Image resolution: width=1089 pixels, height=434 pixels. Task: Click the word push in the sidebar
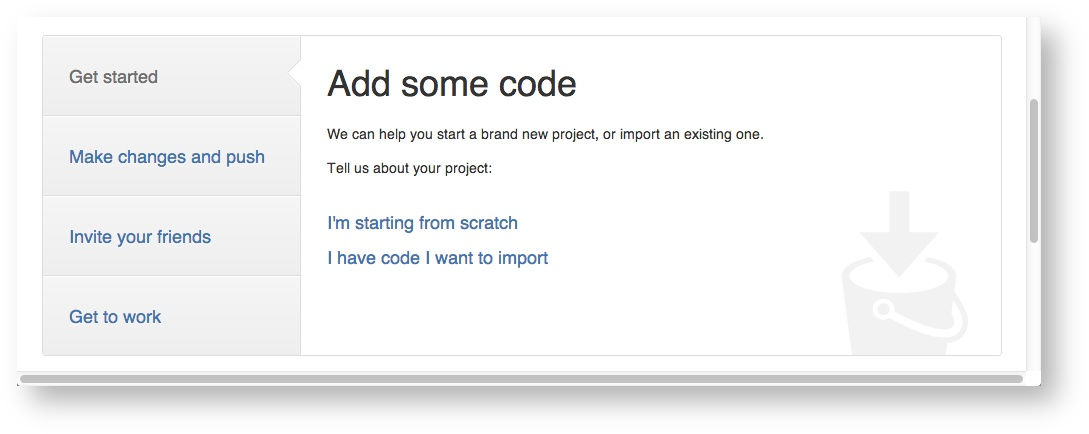pyautogui.click(x=245, y=157)
